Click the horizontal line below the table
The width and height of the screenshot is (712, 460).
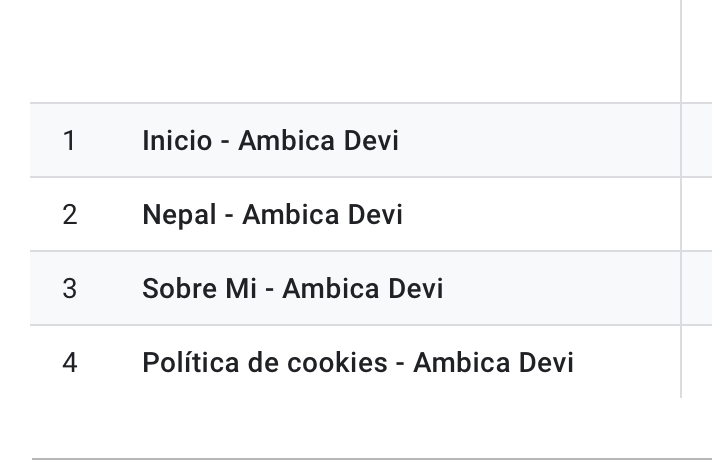372,459
